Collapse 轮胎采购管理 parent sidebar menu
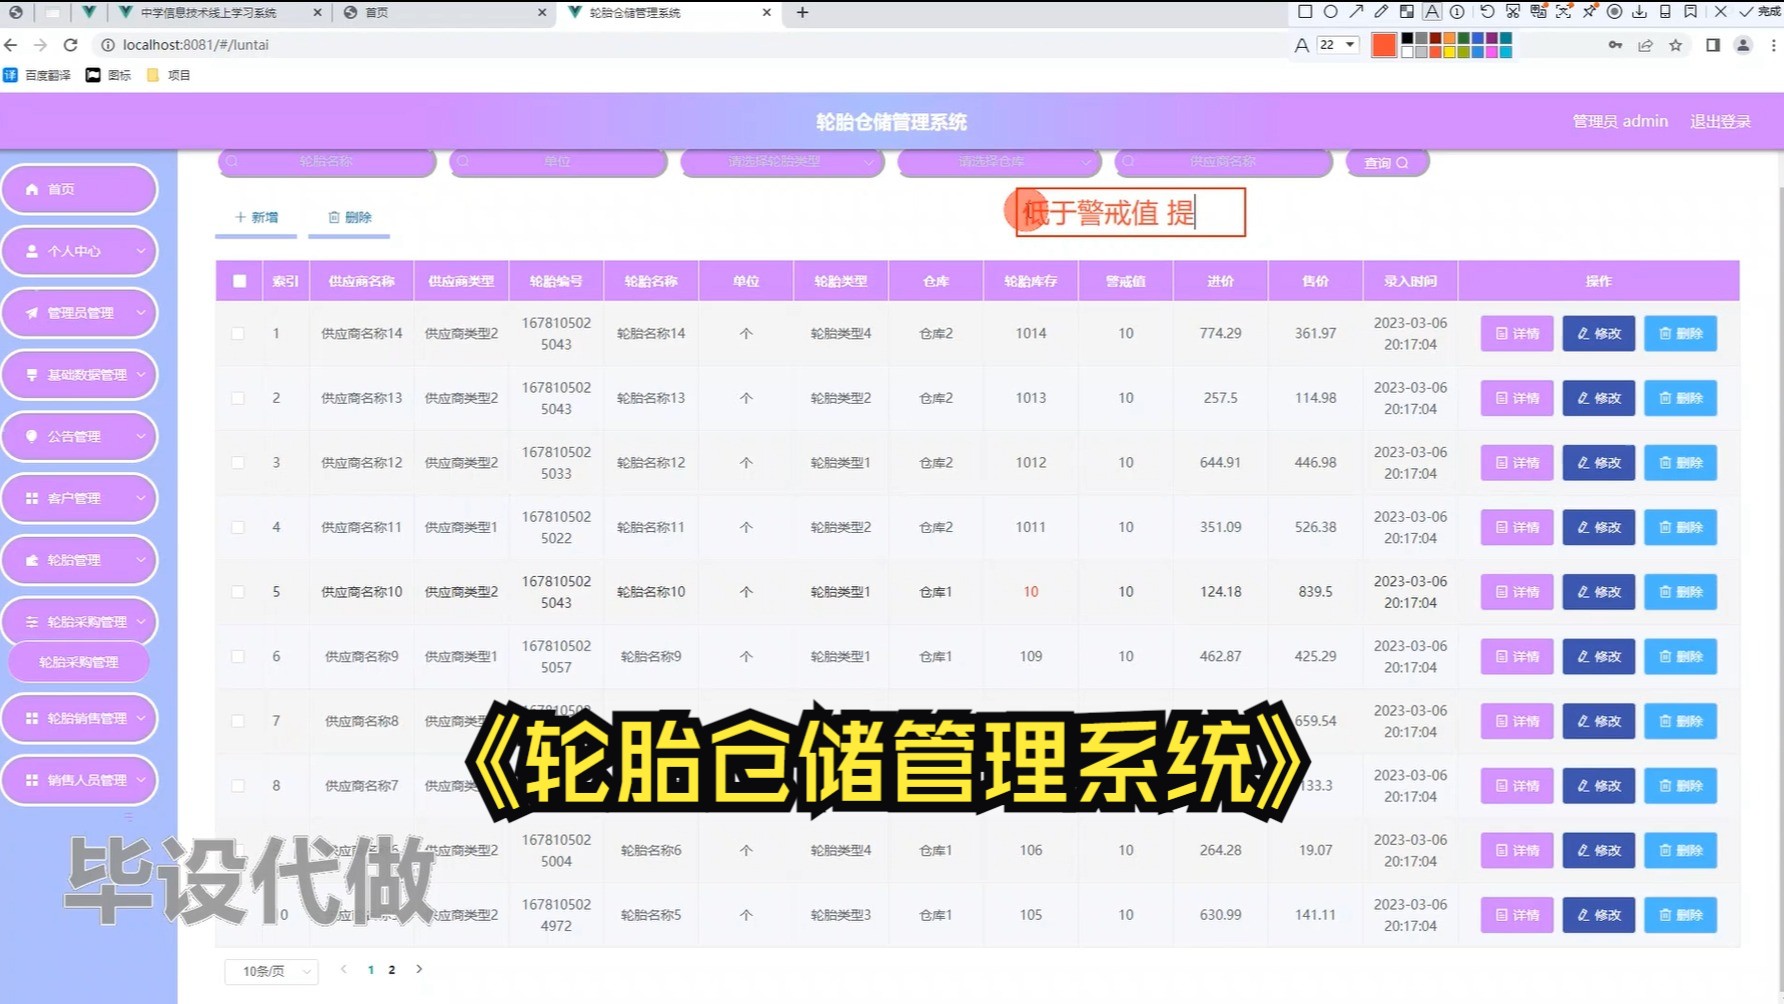Screen dimensions: 1784x1004 click(79, 622)
